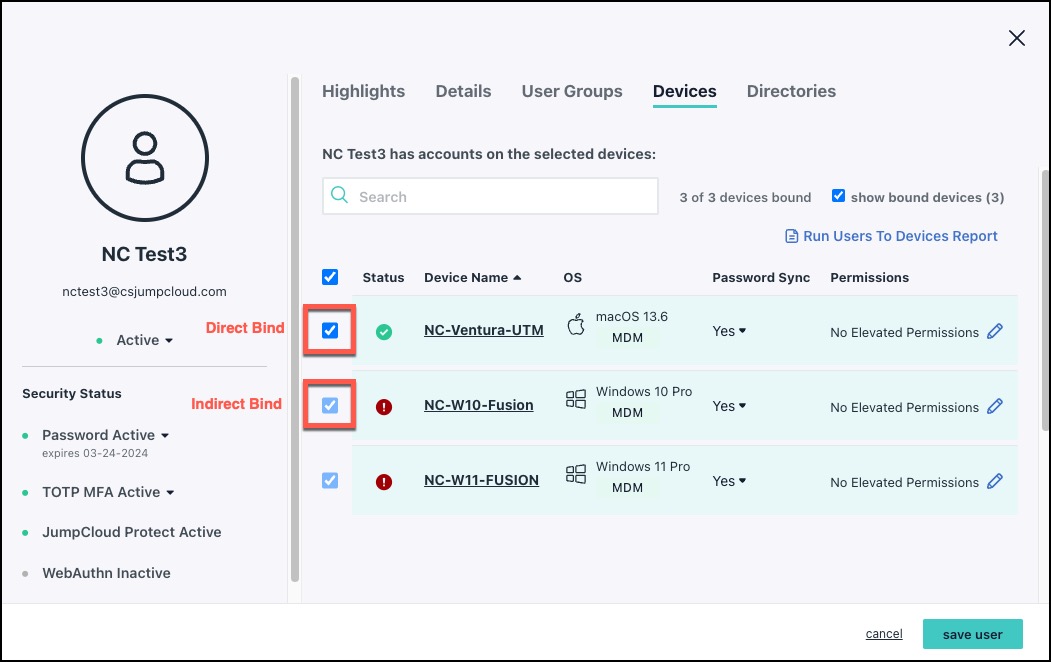Image resolution: width=1051 pixels, height=662 pixels.
Task: Close the user dialog with the X icon
Action: click(x=1016, y=38)
